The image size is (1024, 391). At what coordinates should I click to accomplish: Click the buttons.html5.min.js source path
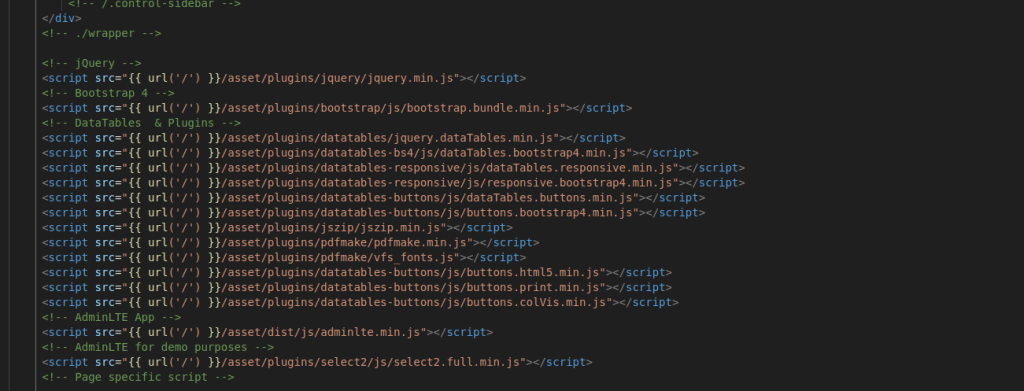pyautogui.click(x=413, y=274)
